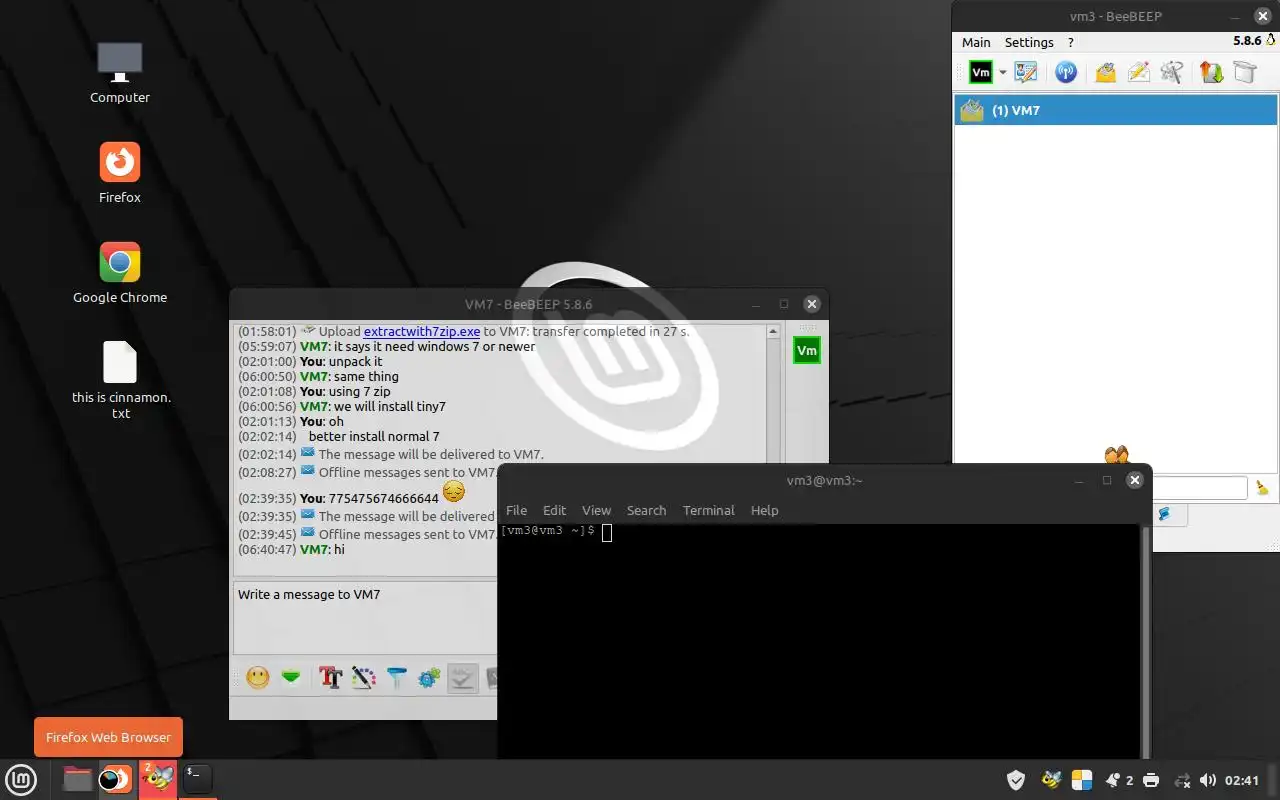Click the yellow envelope group chat icon
The width and height of the screenshot is (1280, 800).
click(1105, 72)
